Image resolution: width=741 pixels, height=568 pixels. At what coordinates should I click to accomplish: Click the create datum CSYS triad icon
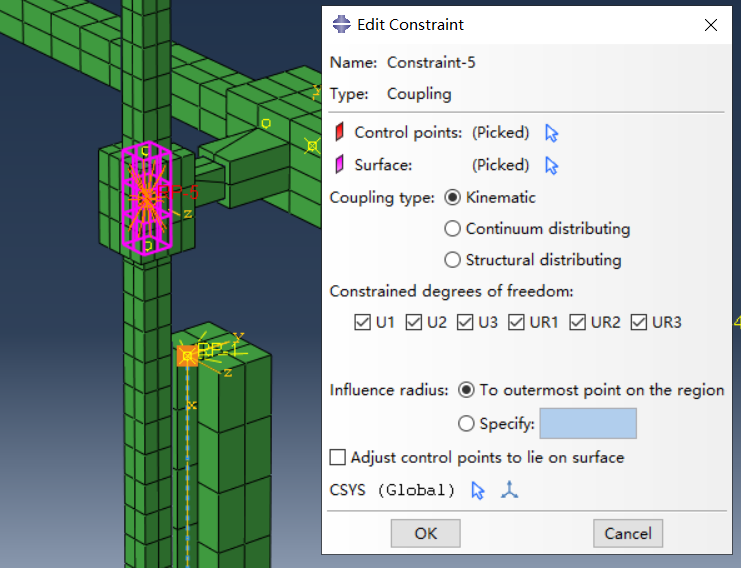509,490
